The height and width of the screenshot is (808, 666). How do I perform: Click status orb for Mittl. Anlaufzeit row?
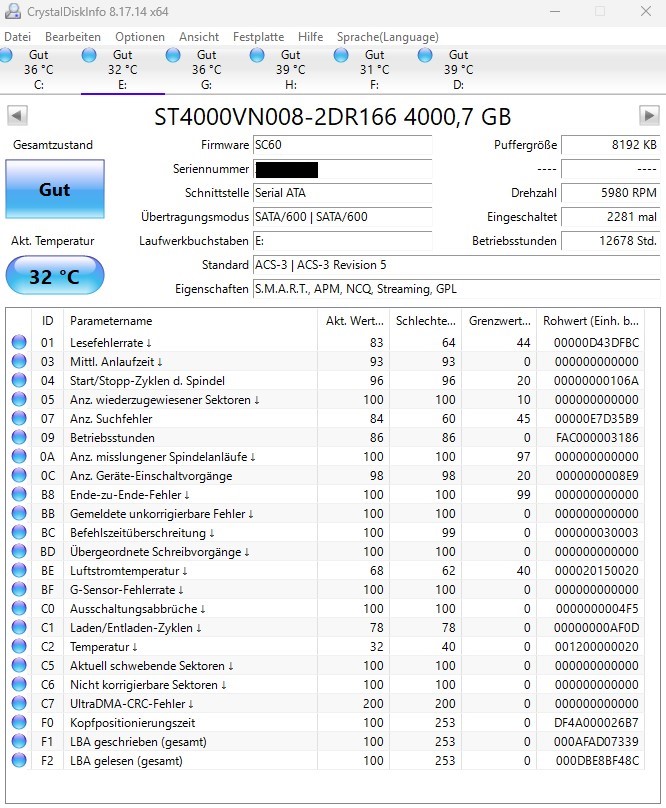tap(19, 361)
